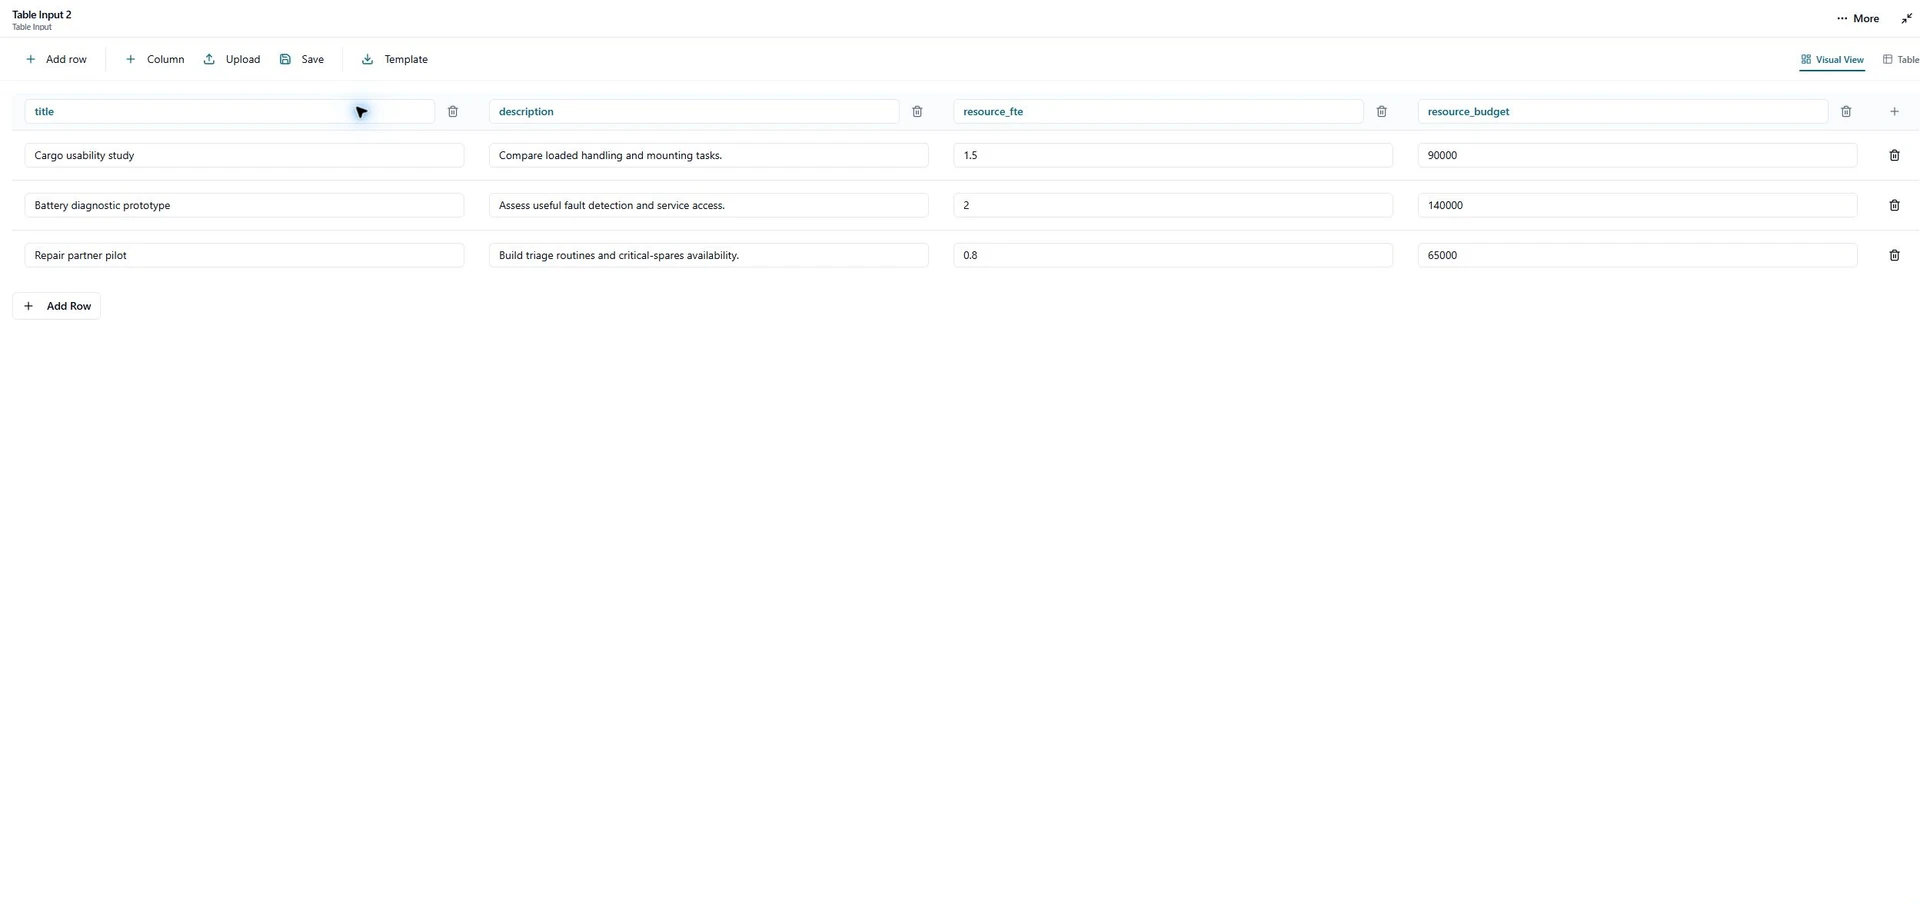Click the 1.5 resource_fte cell
The image size is (1920, 904).
click(x=1173, y=156)
